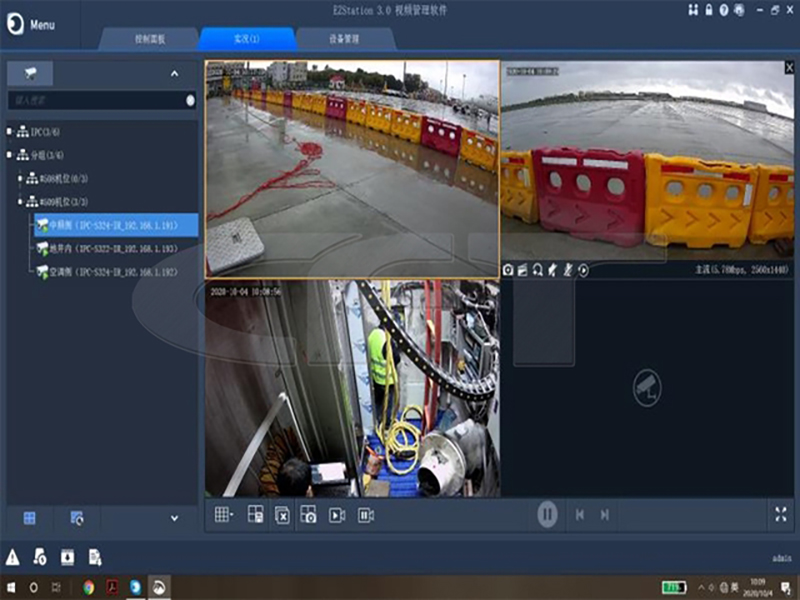The height and width of the screenshot is (600, 800).
Task: Click the device search input field
Action: tap(95, 101)
